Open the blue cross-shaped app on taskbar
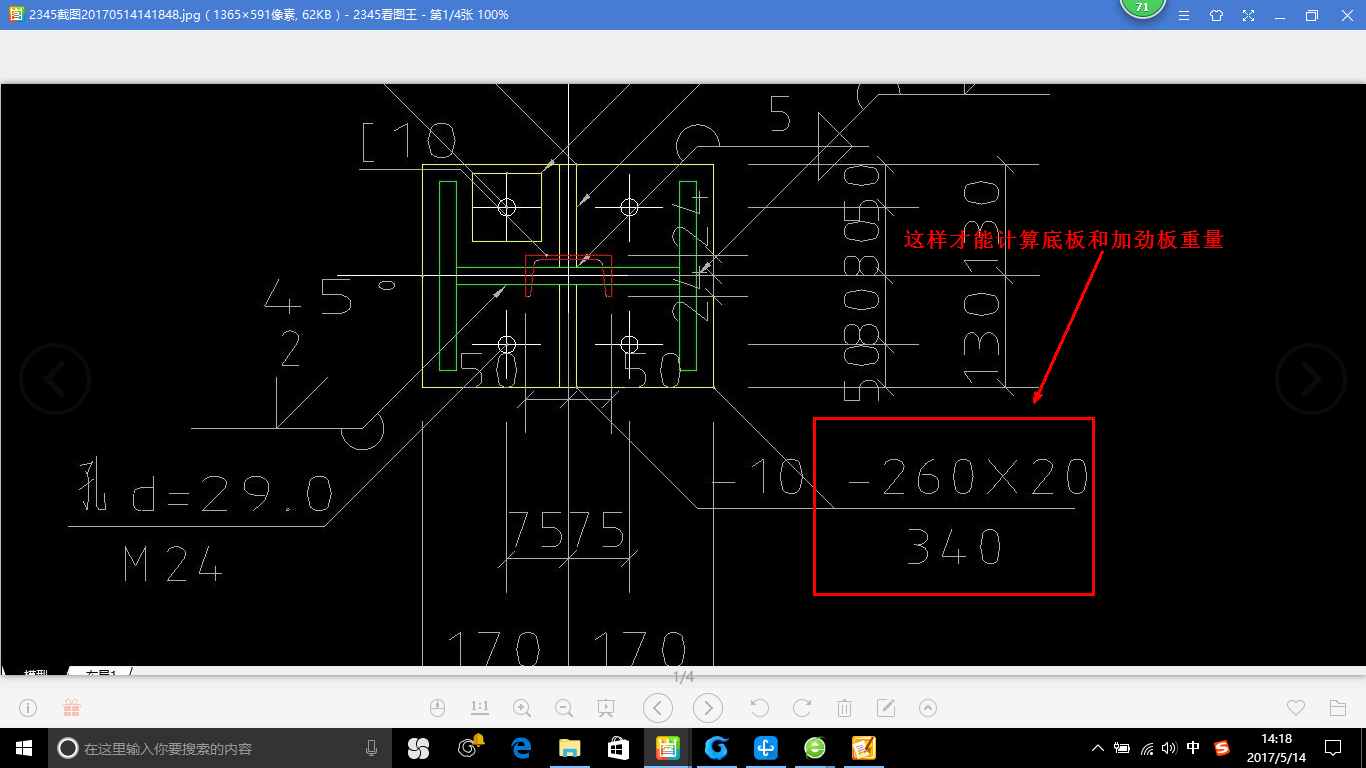 (766, 748)
